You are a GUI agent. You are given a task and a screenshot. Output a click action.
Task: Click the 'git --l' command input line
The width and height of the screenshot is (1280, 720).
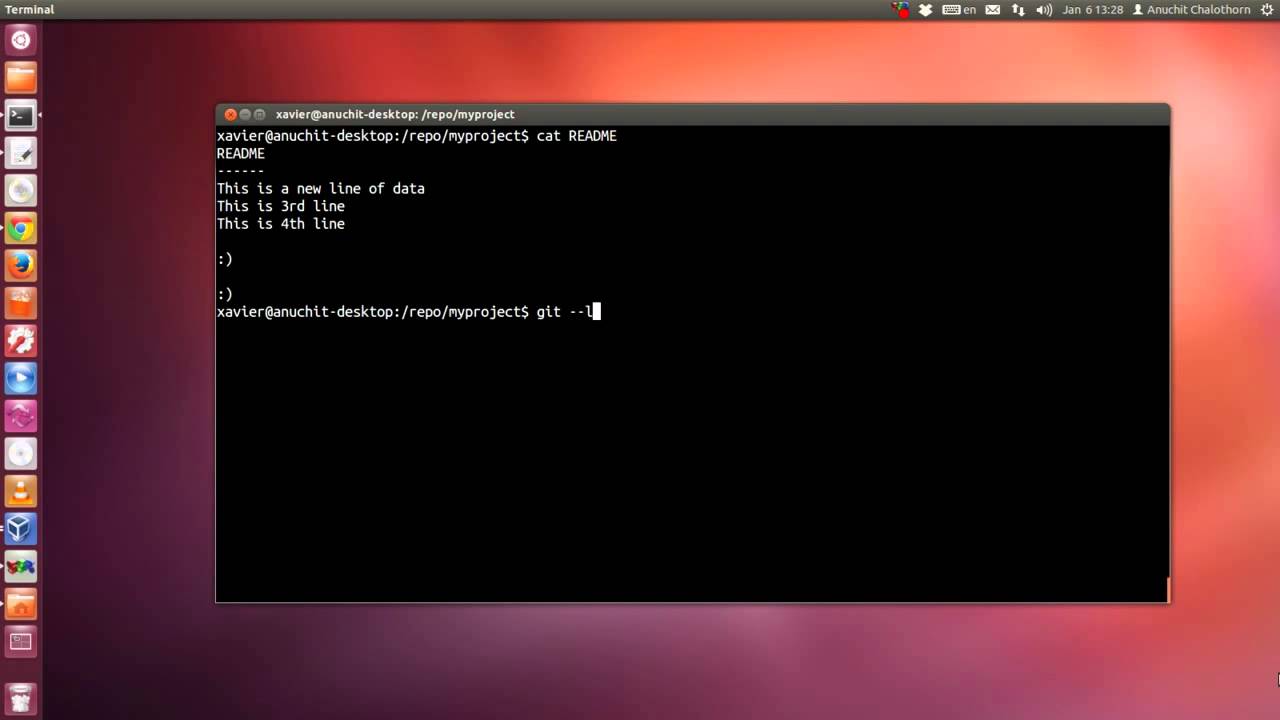point(408,312)
